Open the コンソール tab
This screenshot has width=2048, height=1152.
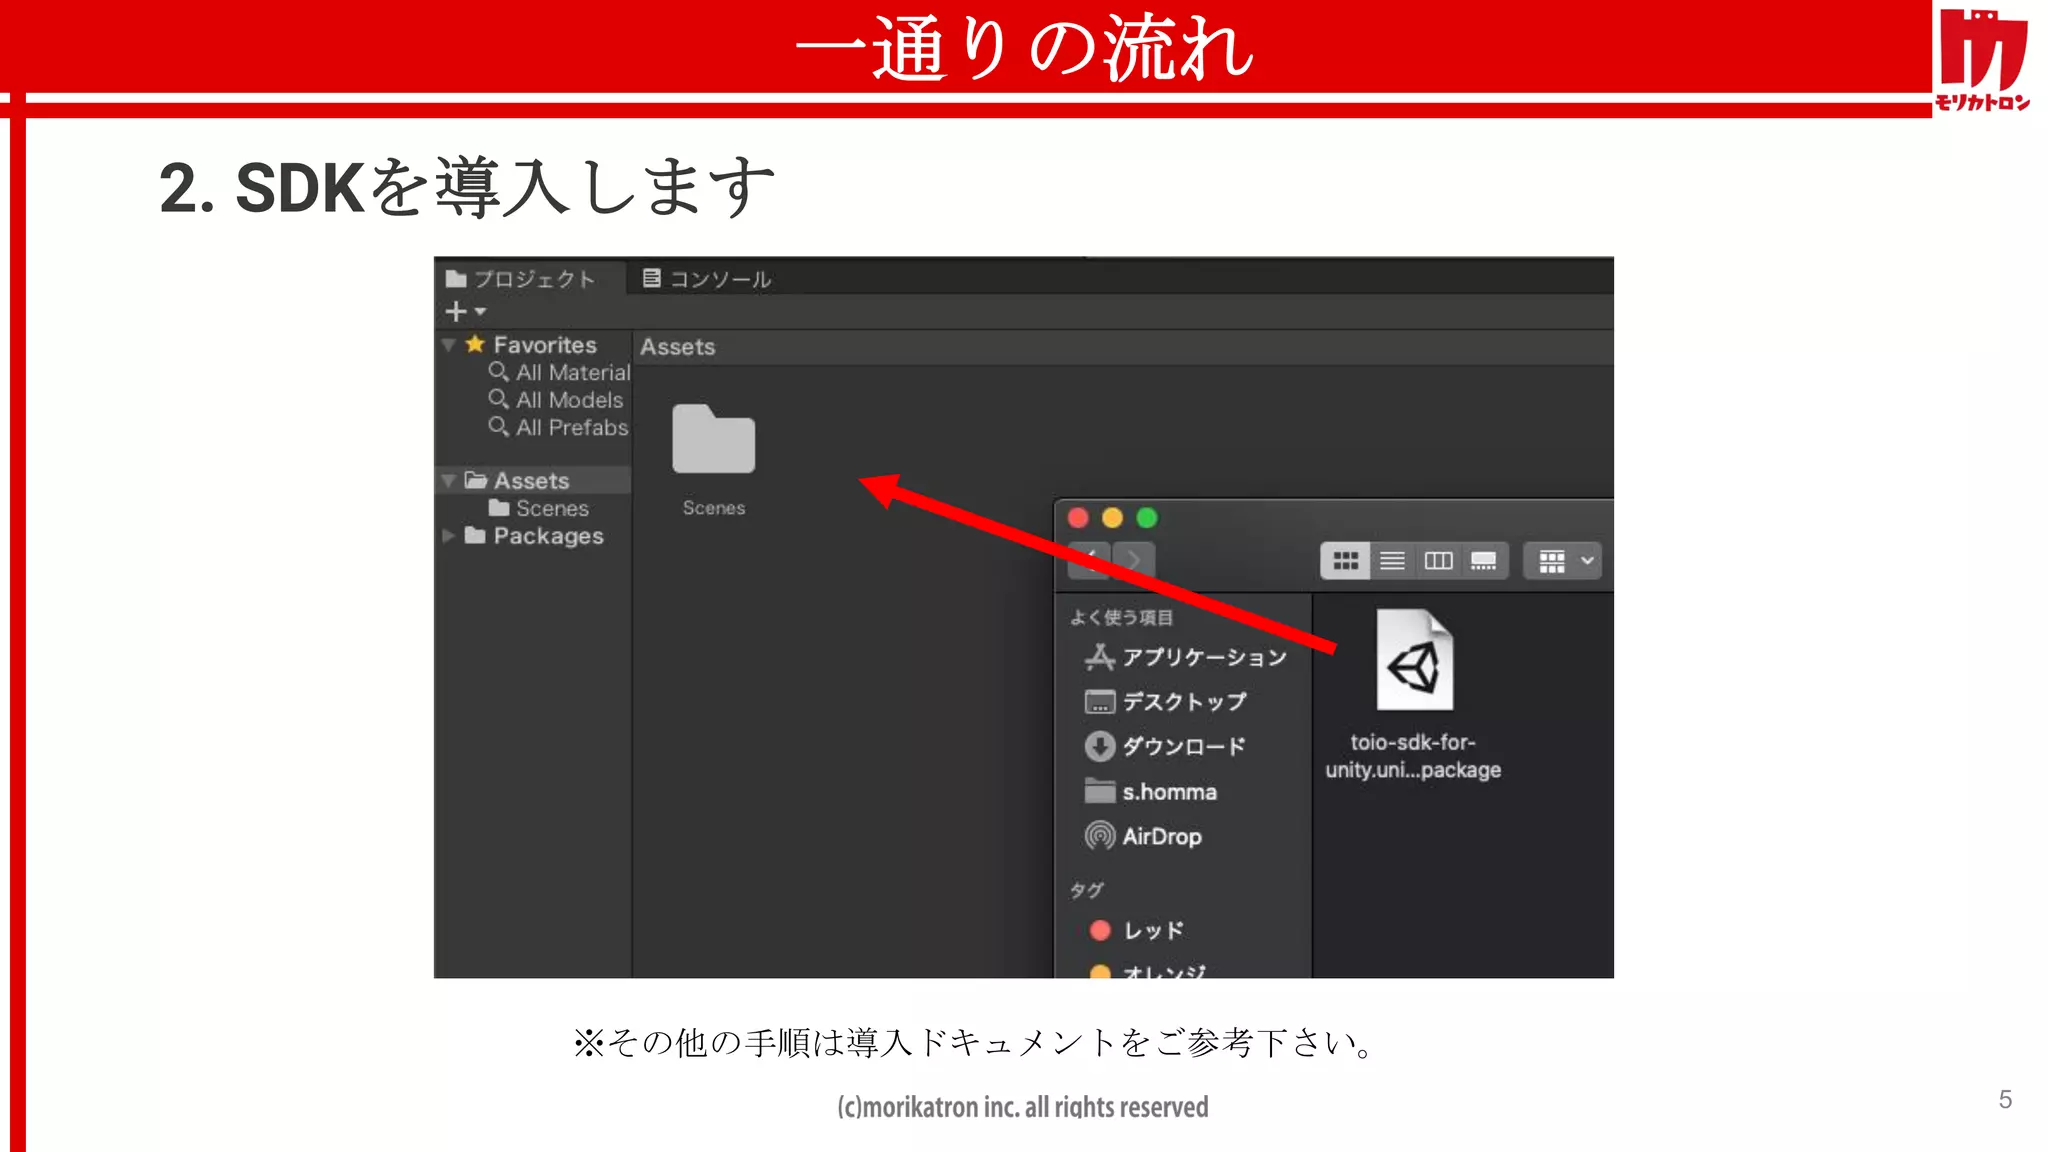[x=706, y=279]
